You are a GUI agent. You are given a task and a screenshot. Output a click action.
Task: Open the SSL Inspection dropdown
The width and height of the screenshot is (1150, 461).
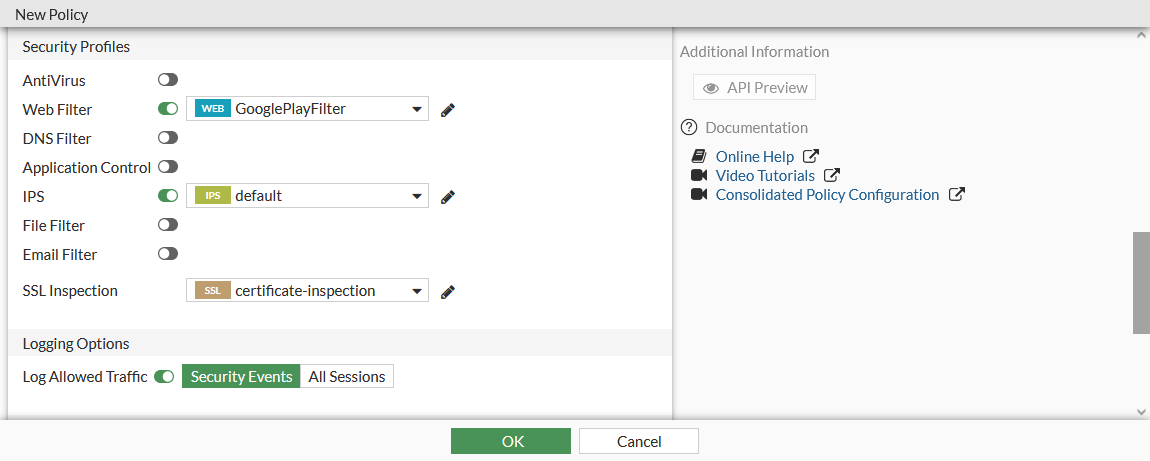(417, 291)
